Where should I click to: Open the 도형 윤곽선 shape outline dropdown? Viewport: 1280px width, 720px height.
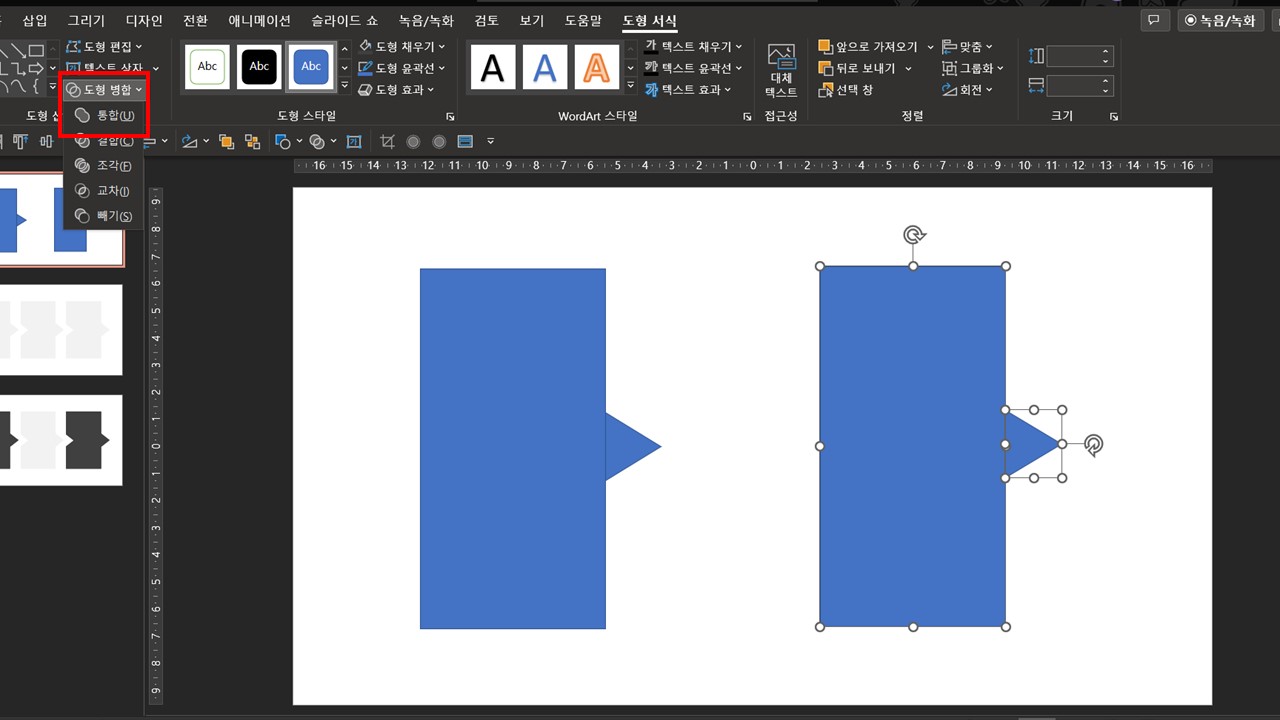(402, 68)
